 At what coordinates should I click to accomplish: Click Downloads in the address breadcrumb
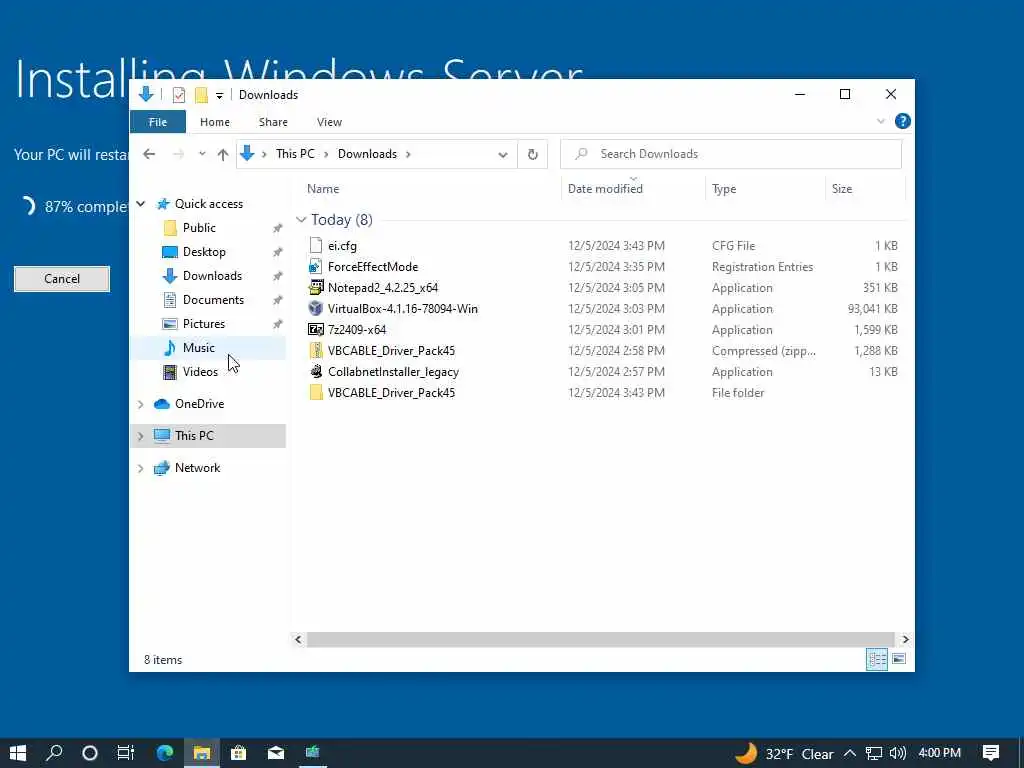tap(367, 154)
